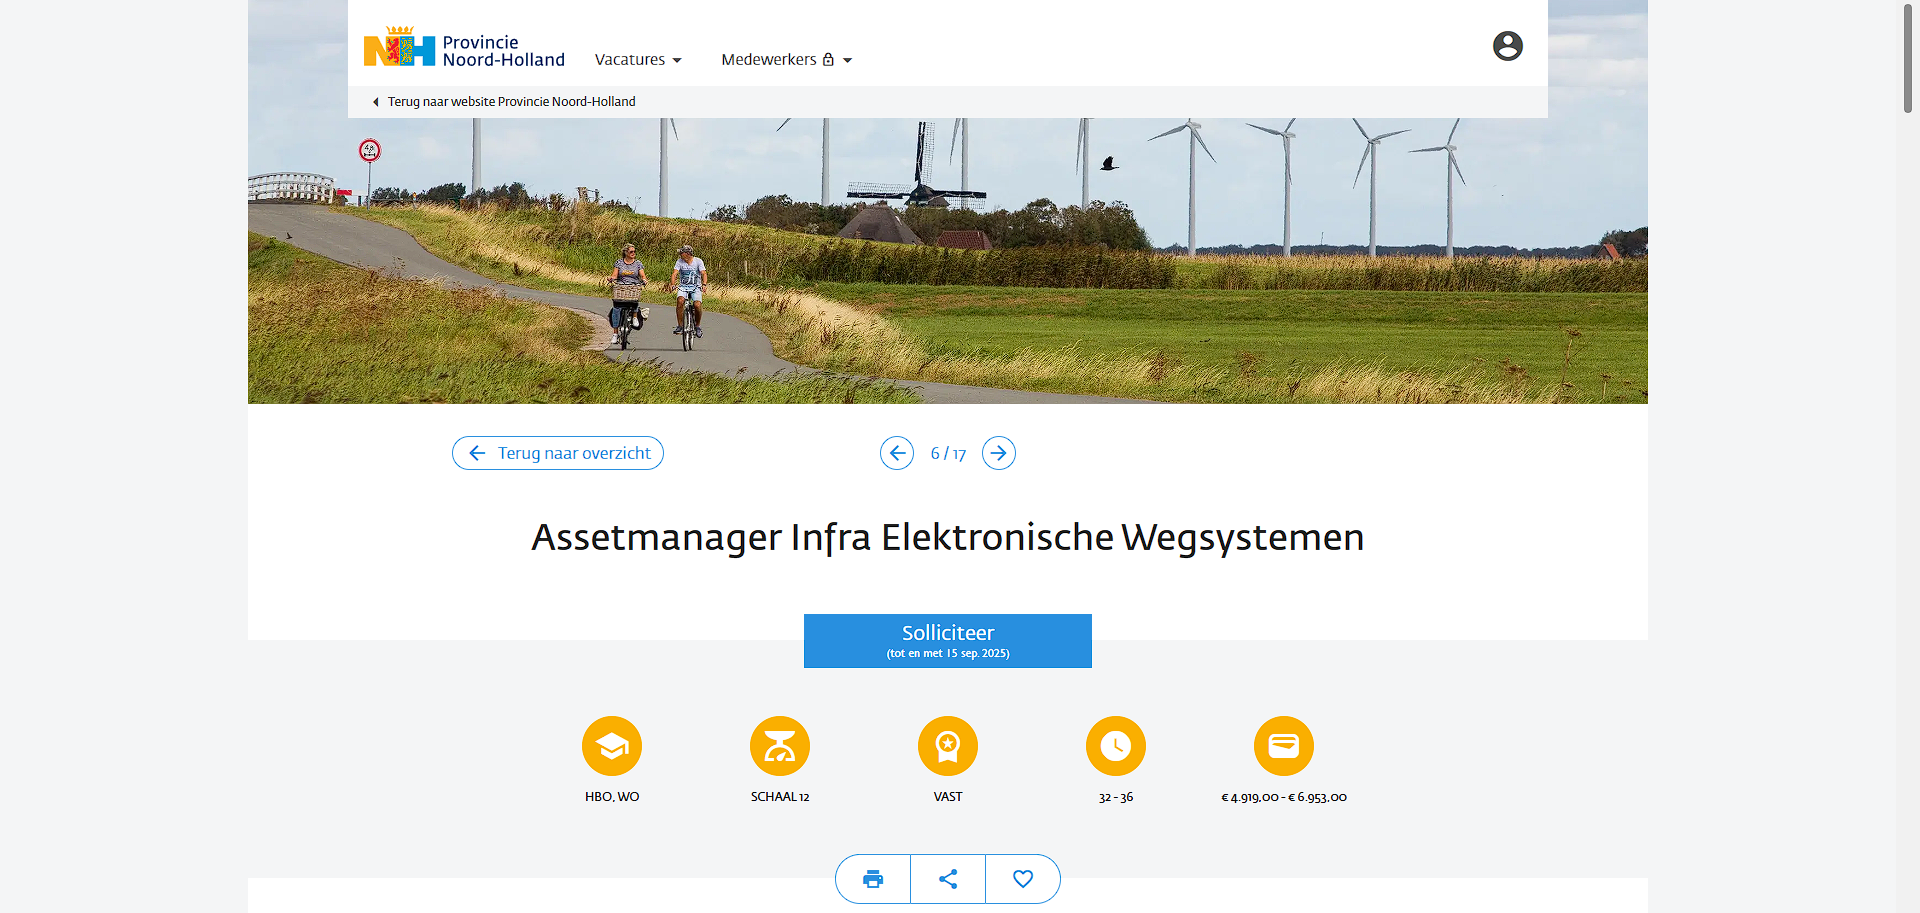Viewport: 1920px width, 913px height.
Task: Print this vacancy with the printer icon
Action: click(x=873, y=879)
